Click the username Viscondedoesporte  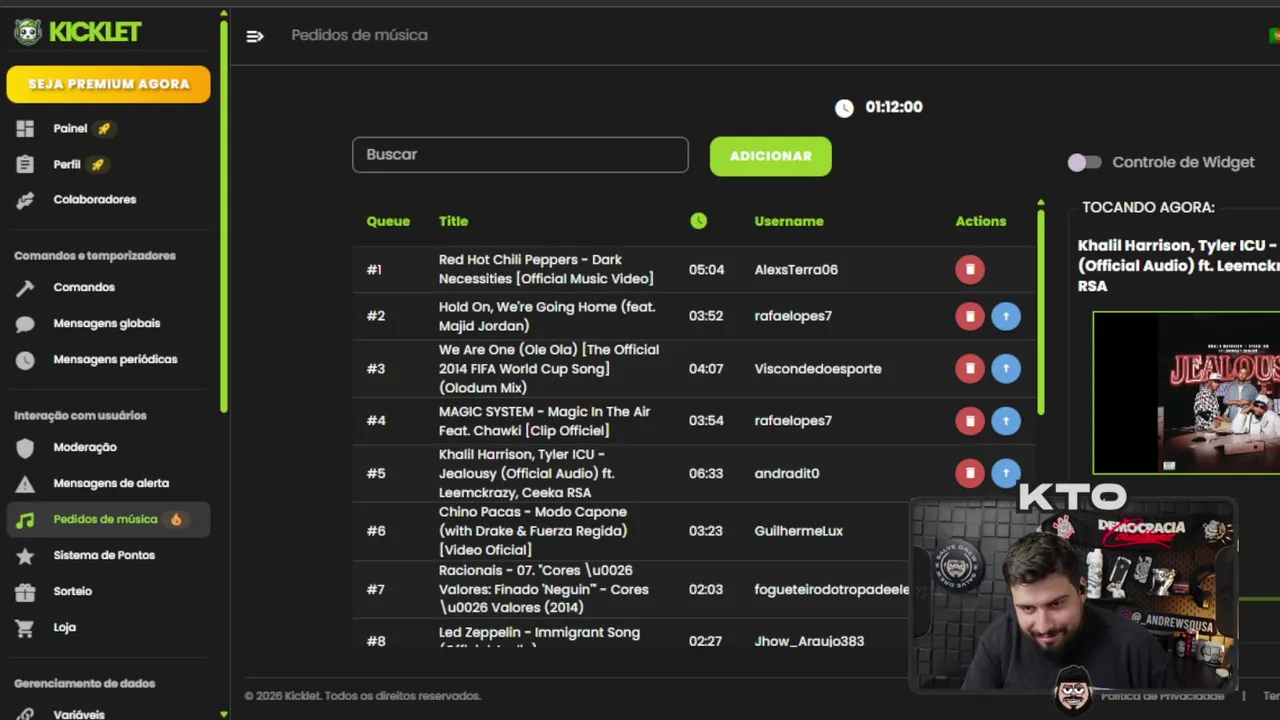click(818, 369)
